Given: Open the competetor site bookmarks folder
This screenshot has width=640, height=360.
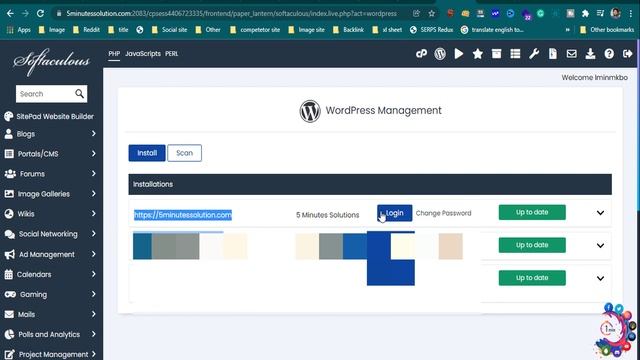Looking at the screenshot, I should click(x=255, y=30).
